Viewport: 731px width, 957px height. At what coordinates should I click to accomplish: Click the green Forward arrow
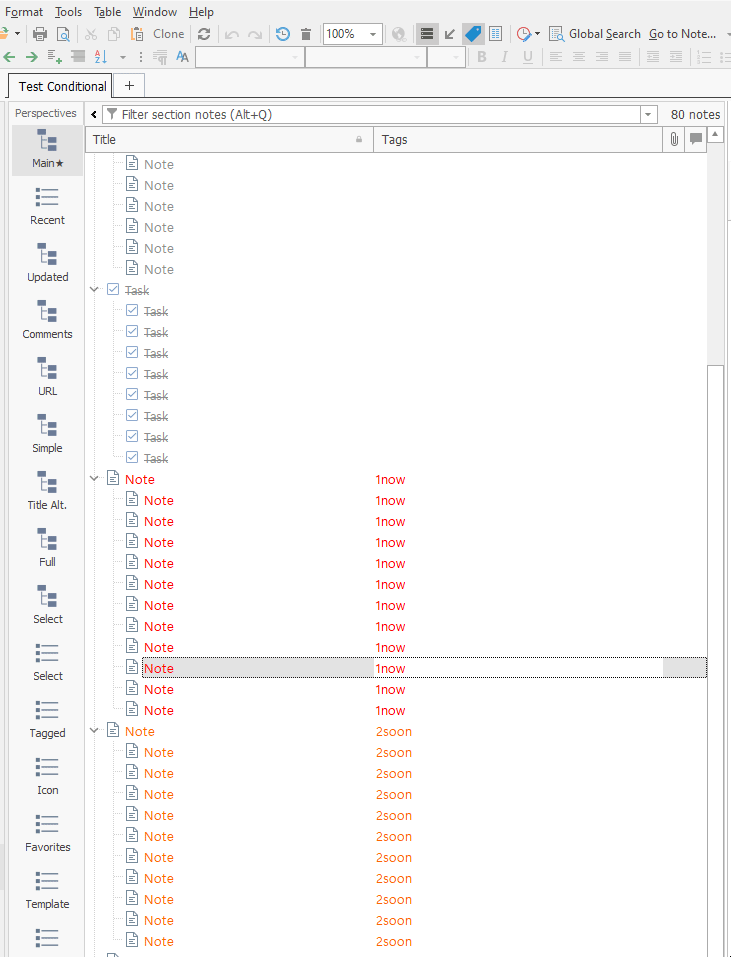32,57
